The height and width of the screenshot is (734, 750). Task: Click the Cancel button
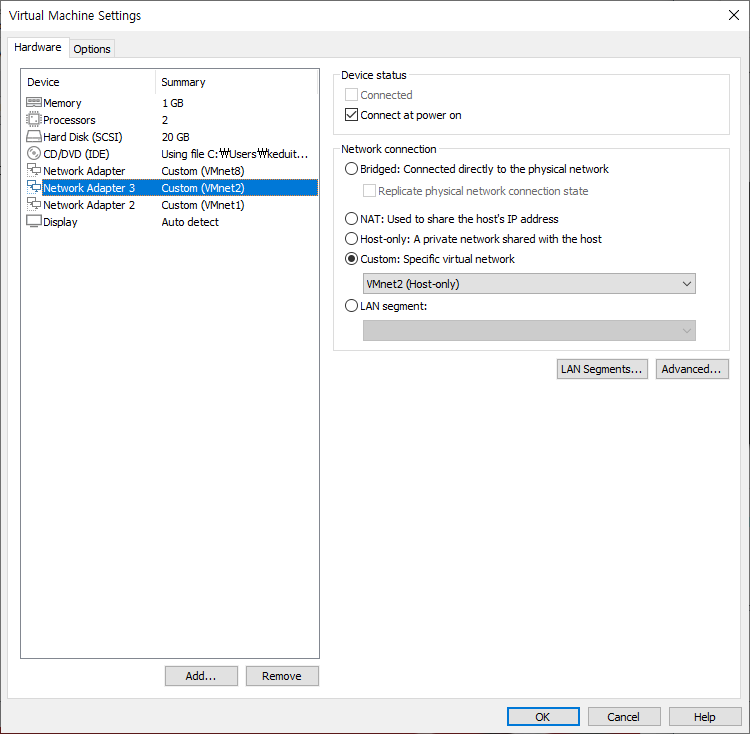point(624,717)
